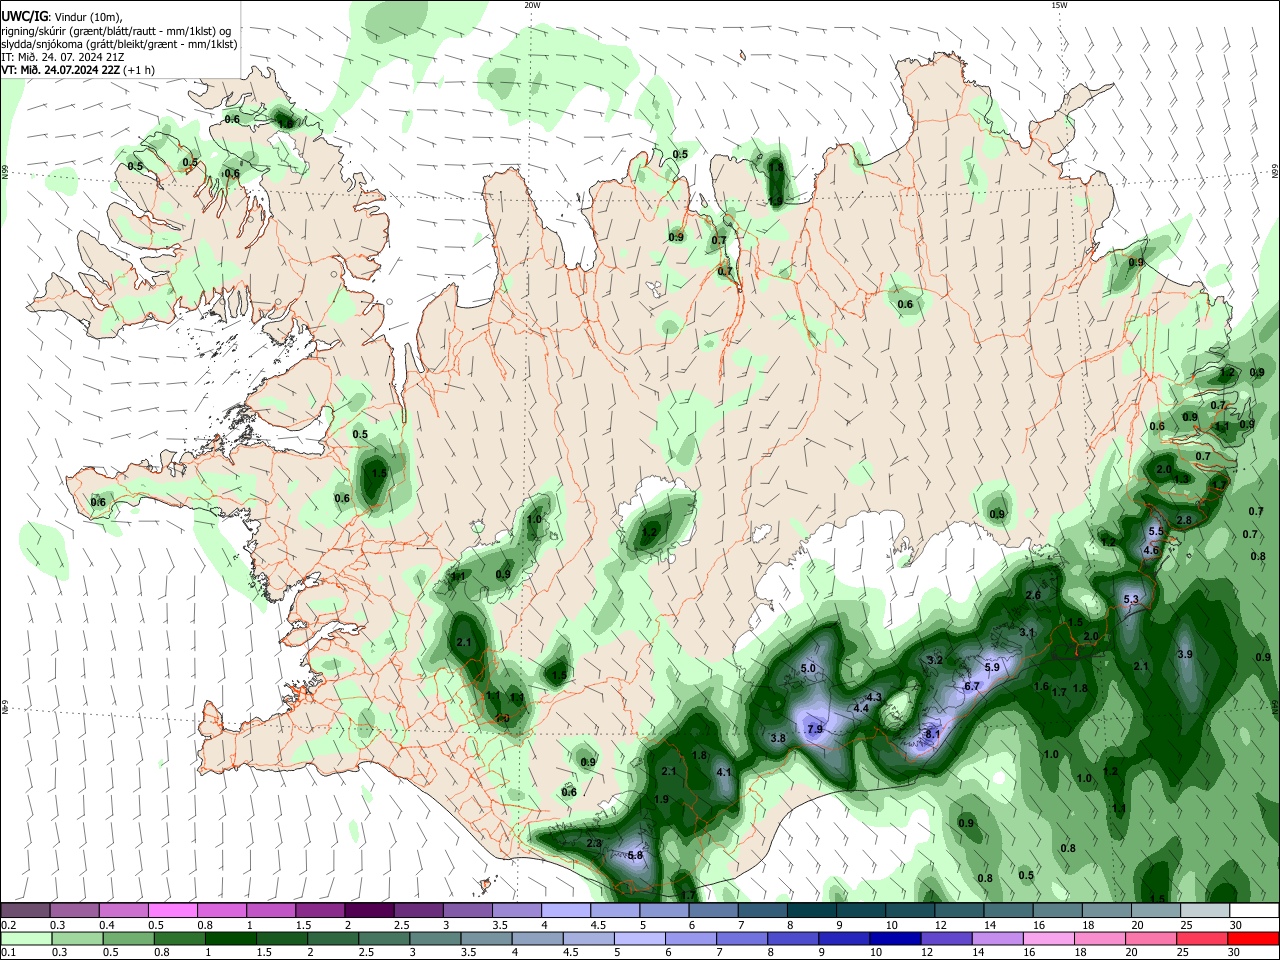Click upper legend swatch between 0.5 and 0.8

[x=173, y=910]
